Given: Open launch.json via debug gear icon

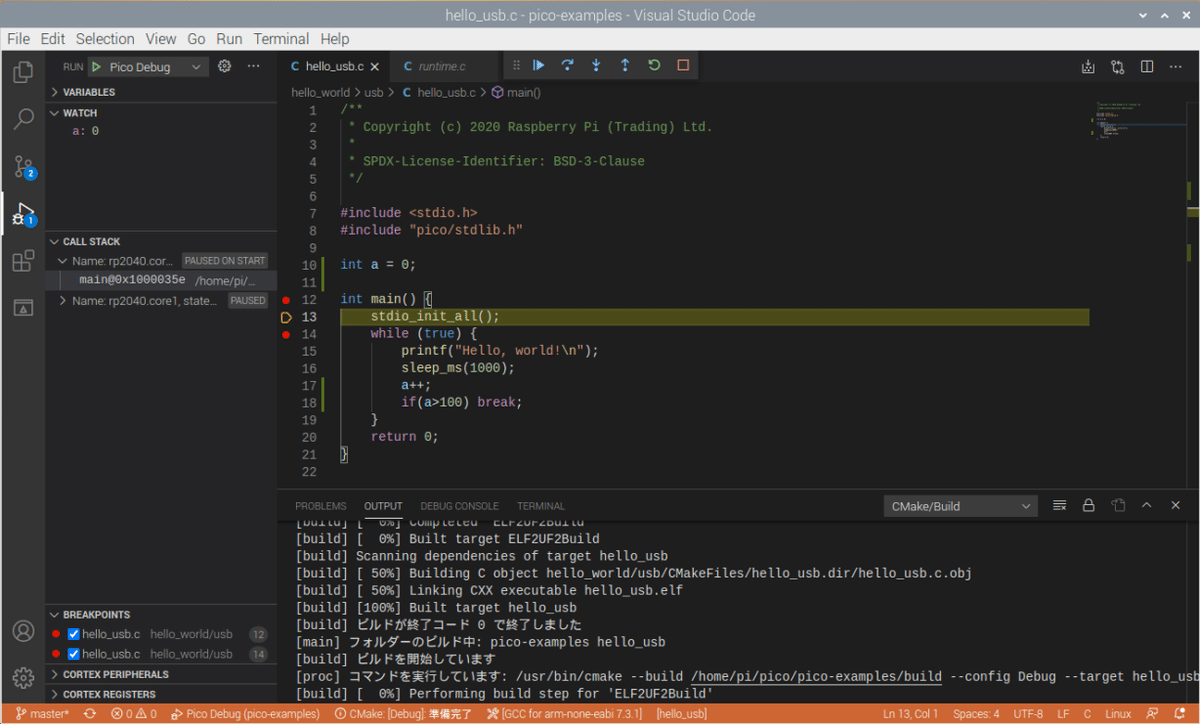Looking at the screenshot, I should pyautogui.click(x=225, y=66).
